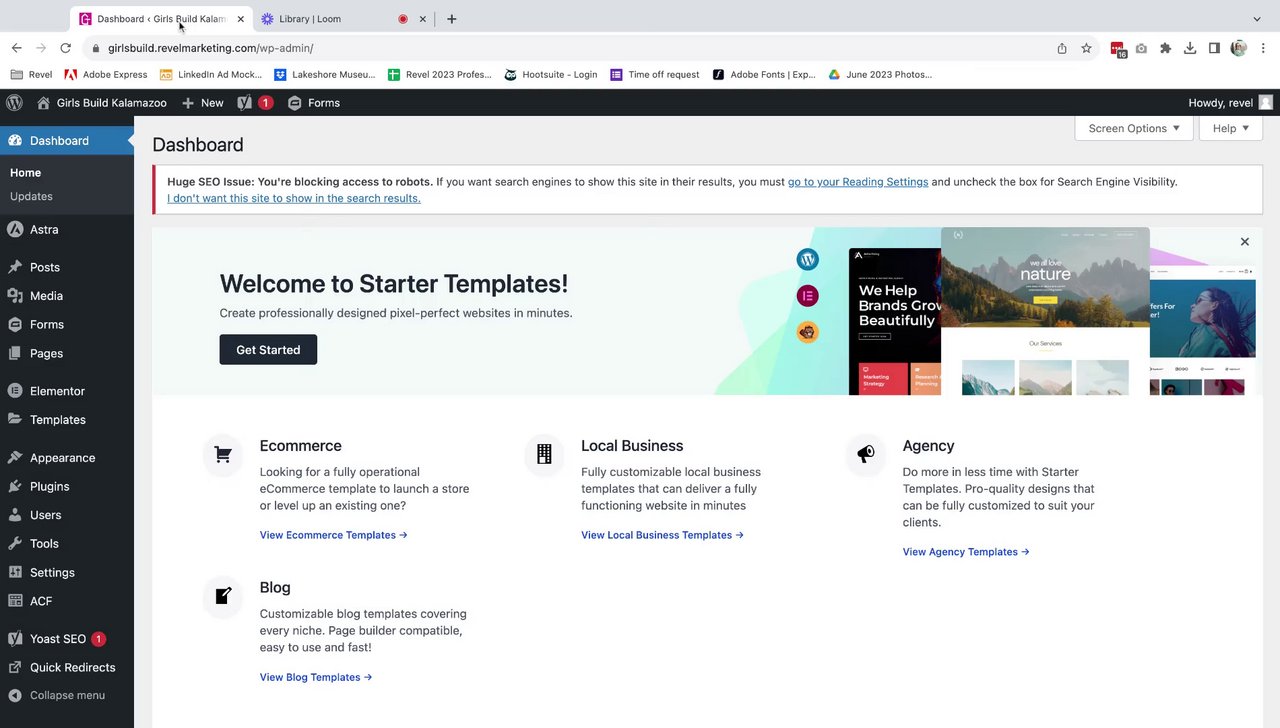Click the Plugins plug icon
Screen dimensions: 1280x728
(15, 486)
